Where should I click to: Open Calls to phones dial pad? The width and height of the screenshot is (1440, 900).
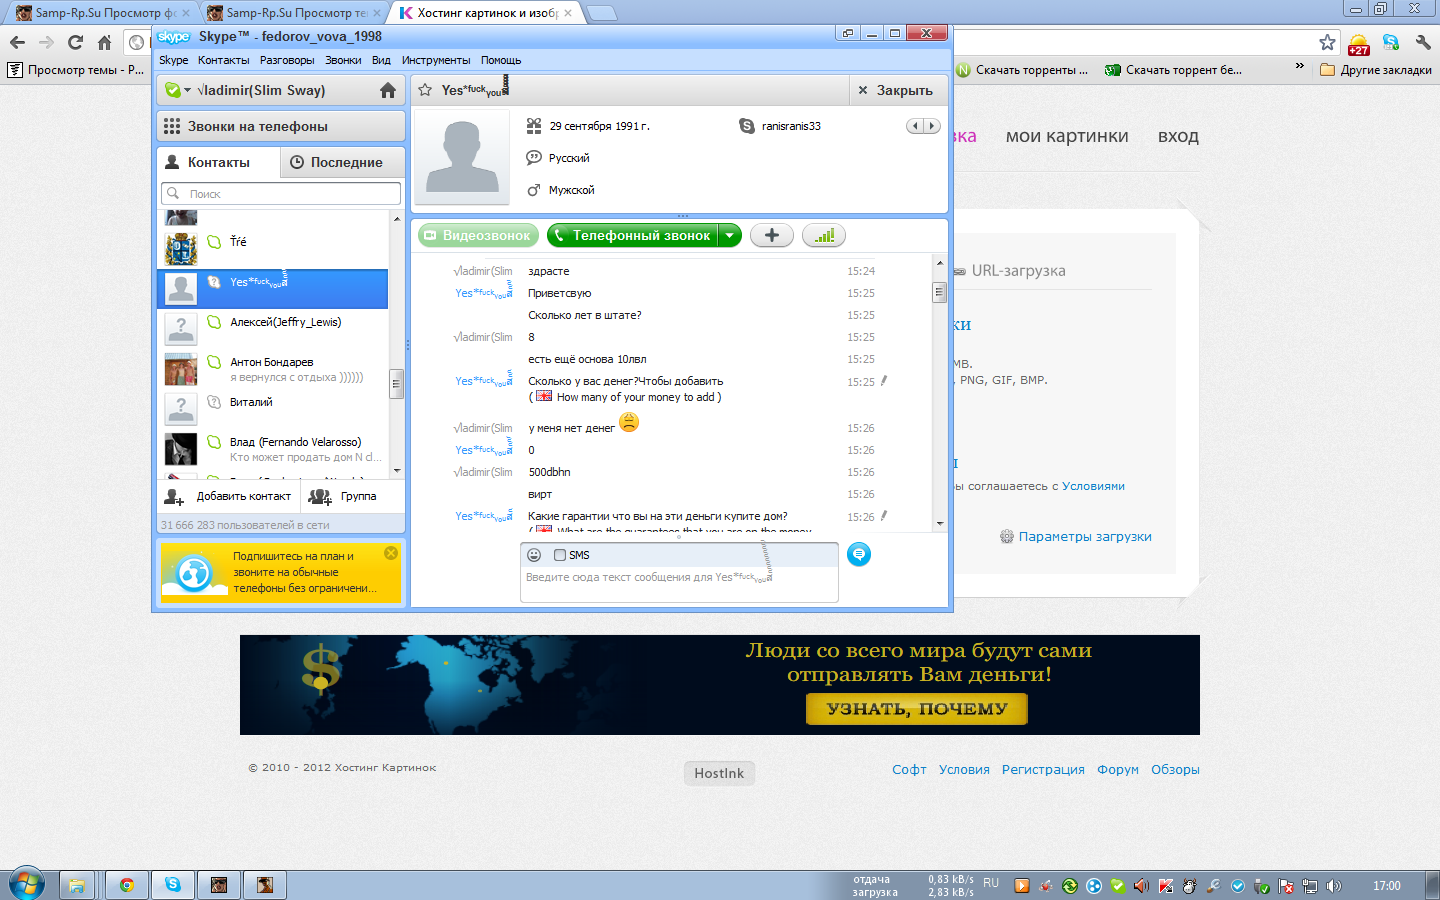coord(281,126)
